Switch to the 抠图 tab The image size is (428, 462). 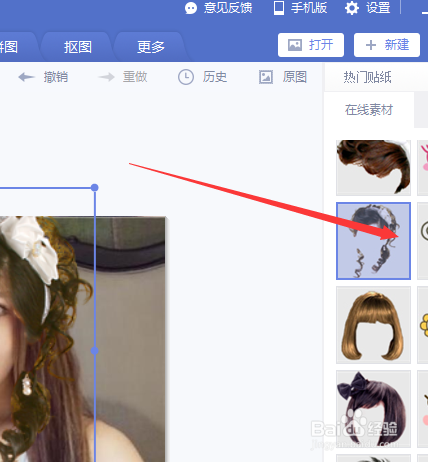coord(77,47)
